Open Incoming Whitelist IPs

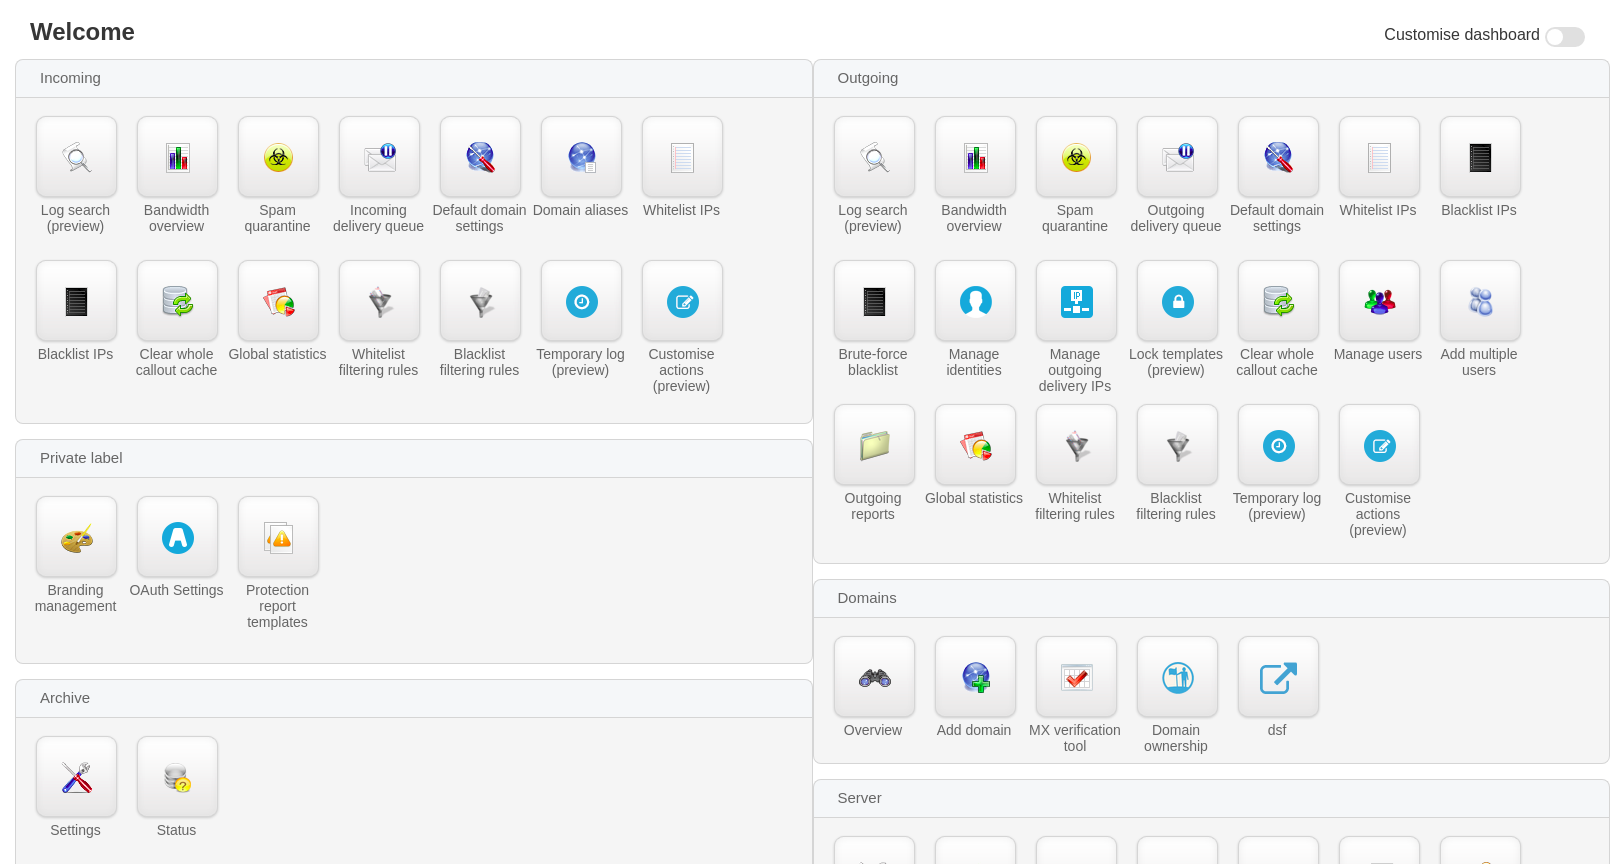pyautogui.click(x=682, y=157)
